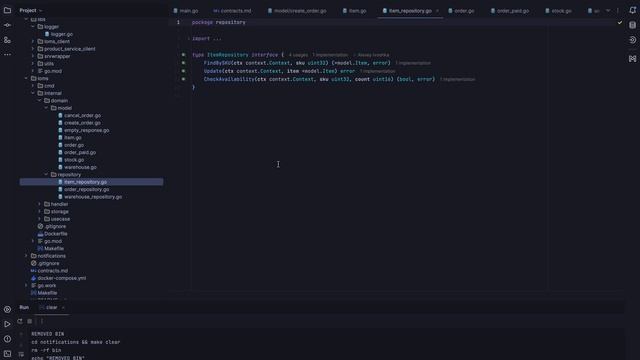This screenshot has height=360, width=640.
Task: Switch to the main.go tab
Action: pos(186,11)
